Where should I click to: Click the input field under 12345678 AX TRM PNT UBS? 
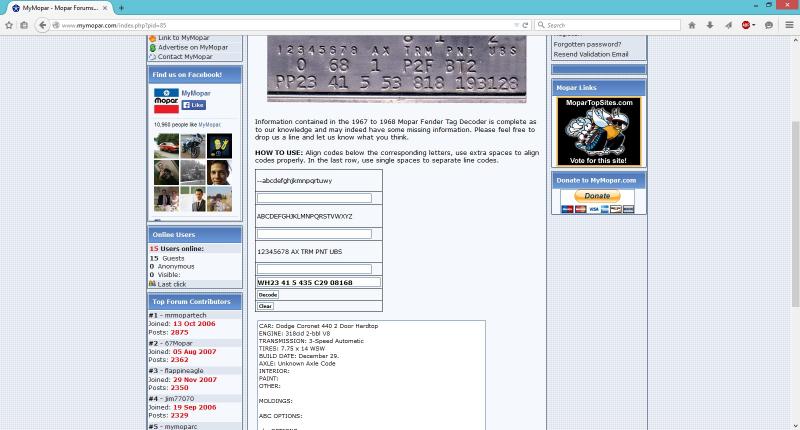pyautogui.click(x=314, y=269)
